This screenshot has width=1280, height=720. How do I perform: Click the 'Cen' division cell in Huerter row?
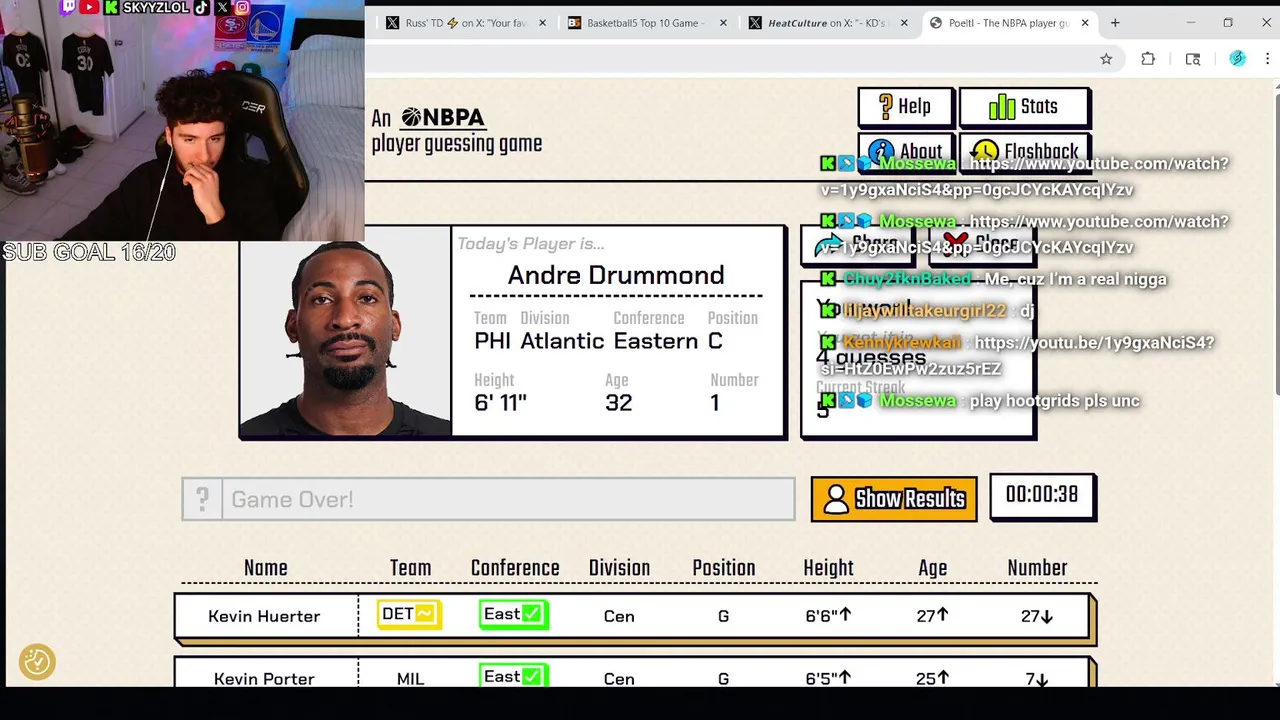click(619, 616)
